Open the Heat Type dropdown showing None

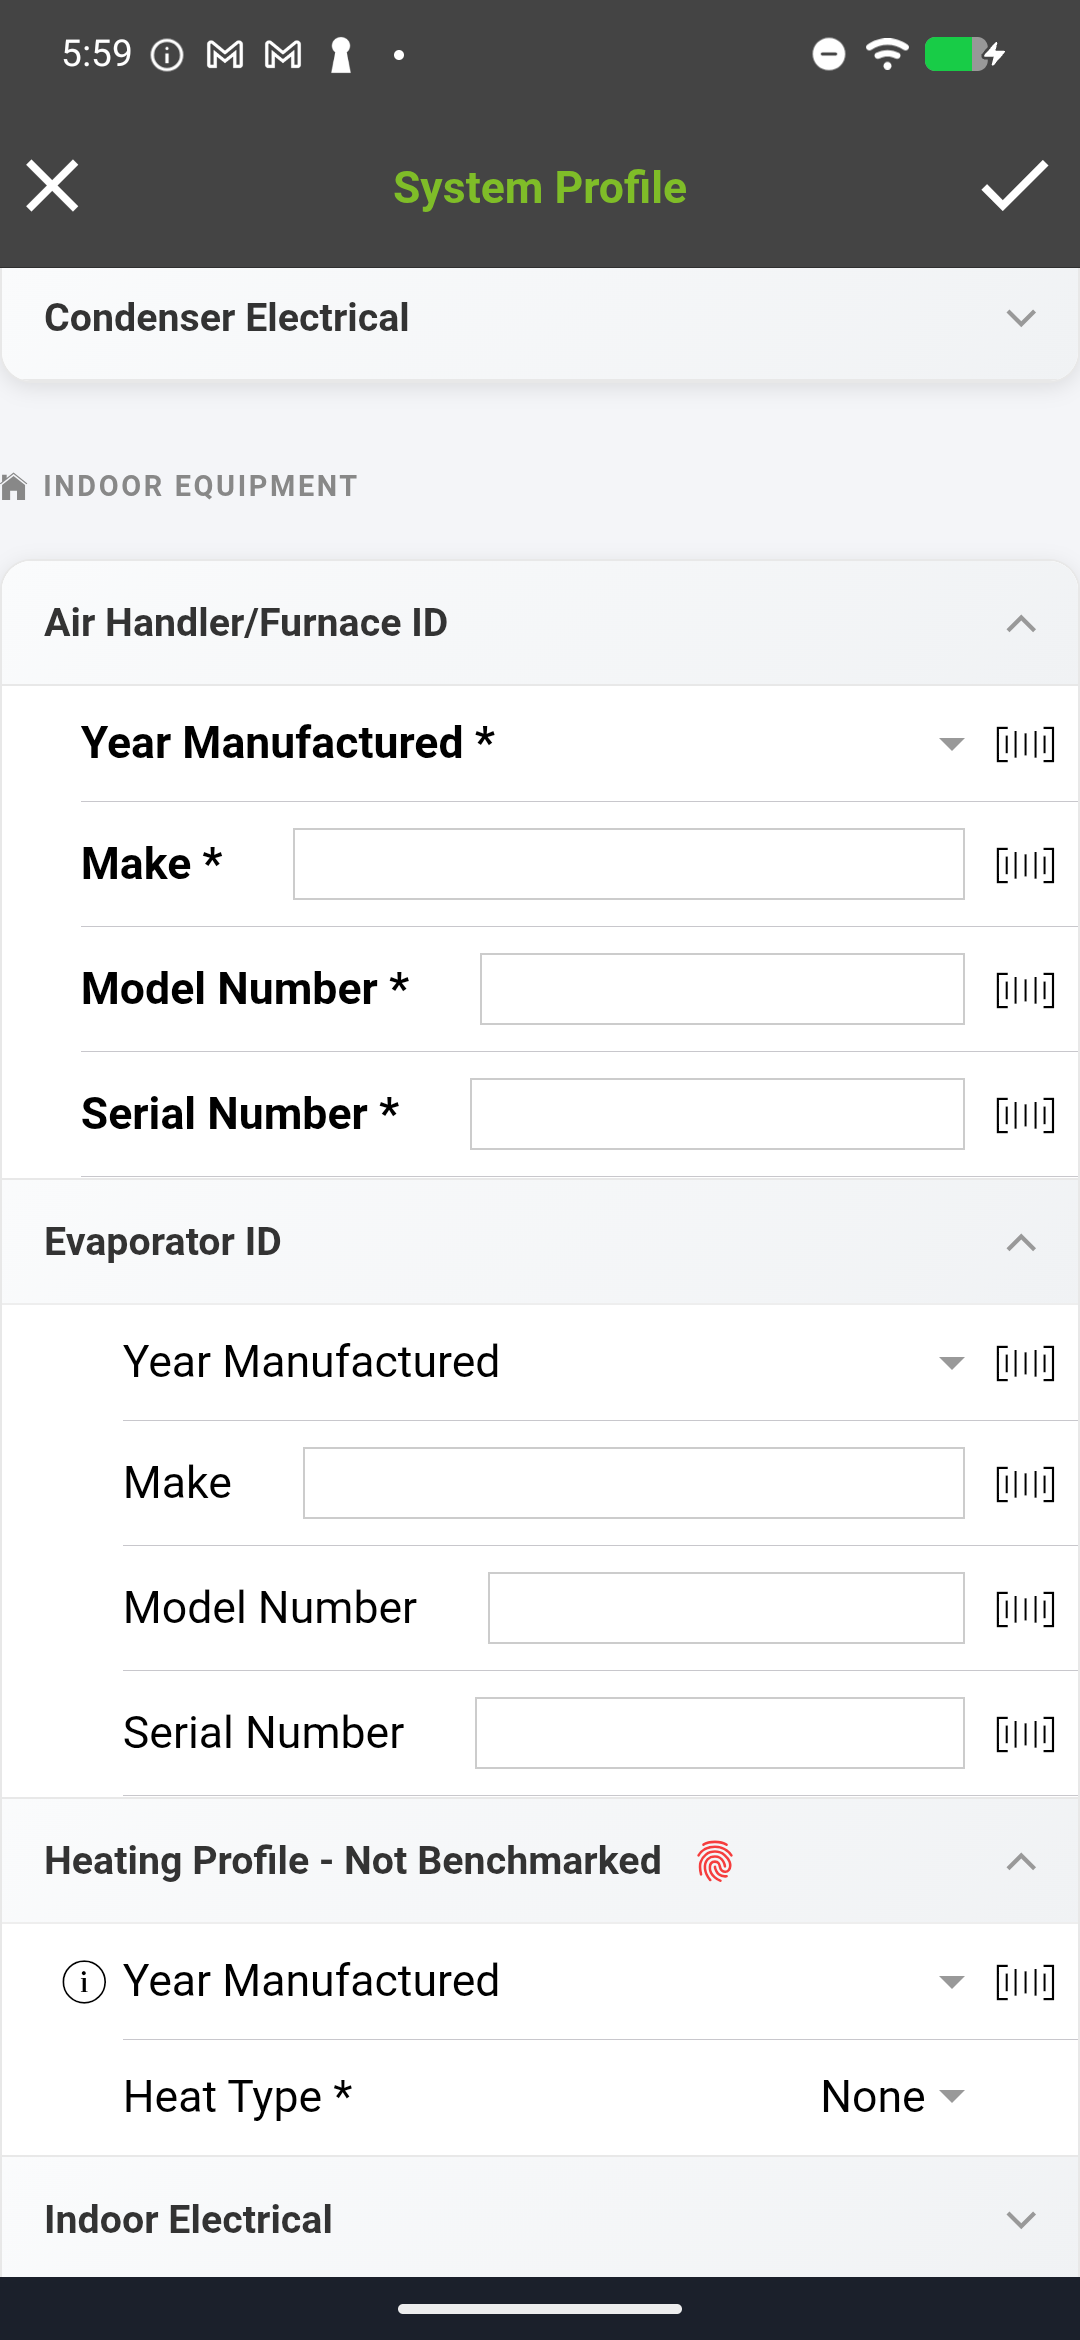892,2097
